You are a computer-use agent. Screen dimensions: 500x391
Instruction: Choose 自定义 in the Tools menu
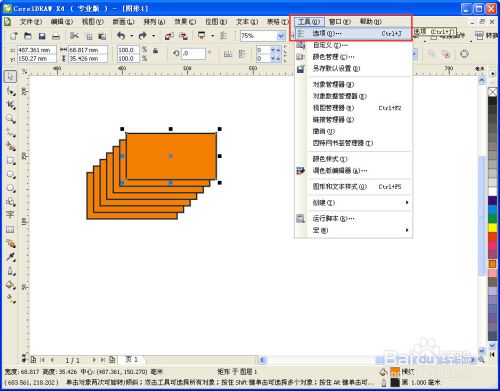click(353, 45)
